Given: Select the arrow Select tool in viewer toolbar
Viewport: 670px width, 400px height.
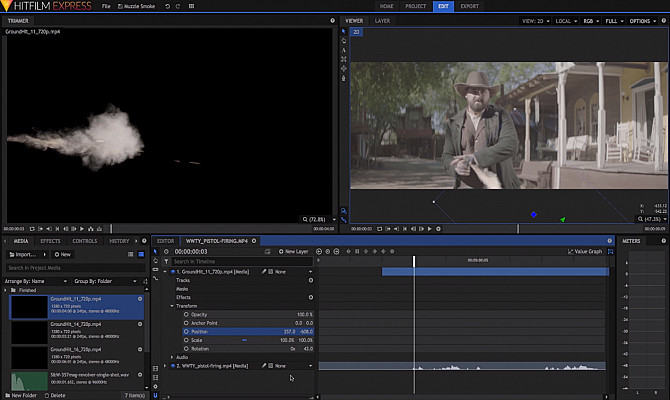Looking at the screenshot, I should [344, 31].
